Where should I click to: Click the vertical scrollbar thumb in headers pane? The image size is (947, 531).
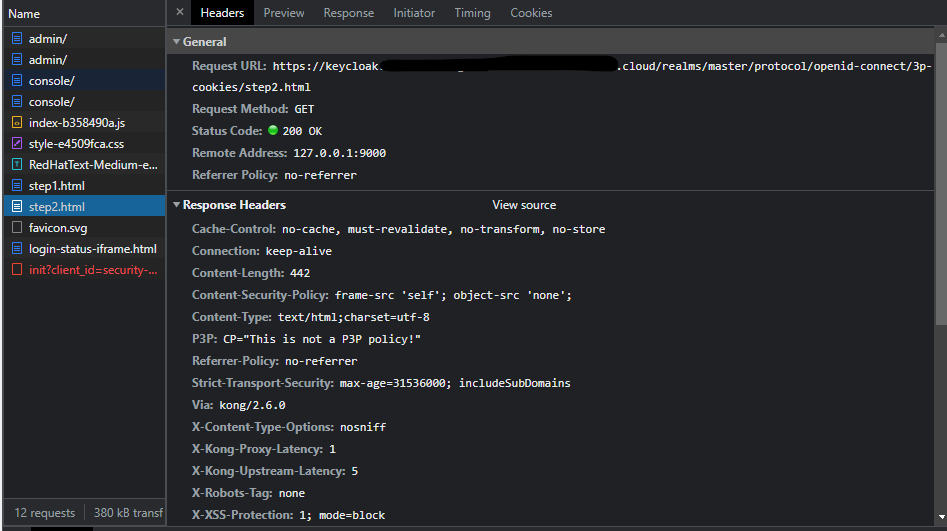[x=942, y=182]
